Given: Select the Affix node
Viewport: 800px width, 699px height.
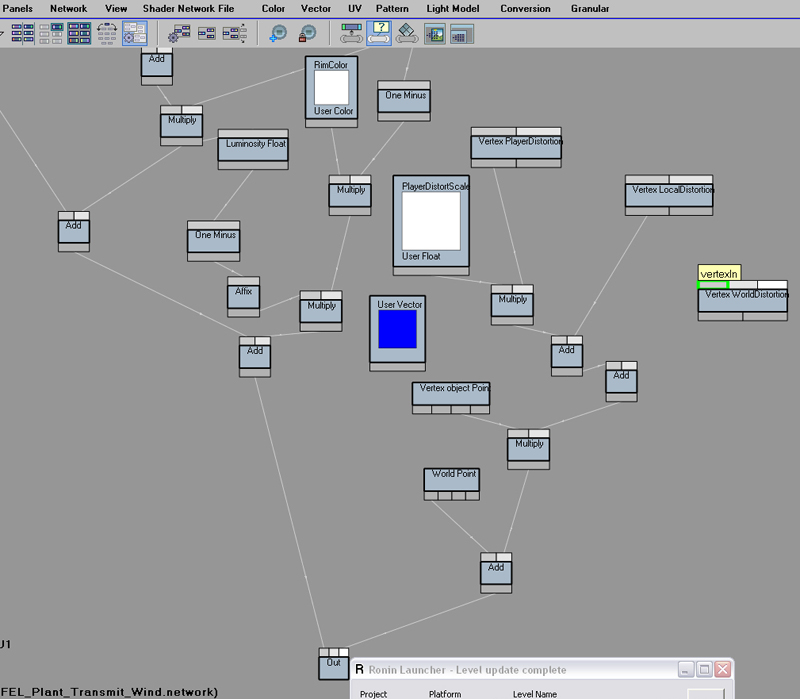Looking at the screenshot, I should (x=243, y=296).
